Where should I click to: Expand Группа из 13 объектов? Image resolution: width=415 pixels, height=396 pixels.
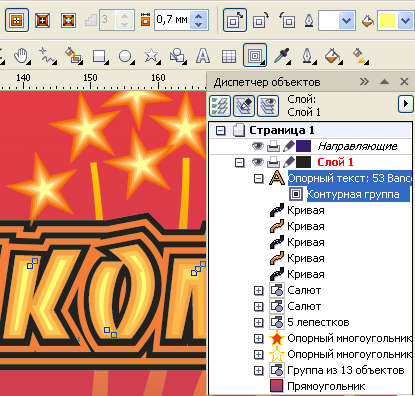258,370
